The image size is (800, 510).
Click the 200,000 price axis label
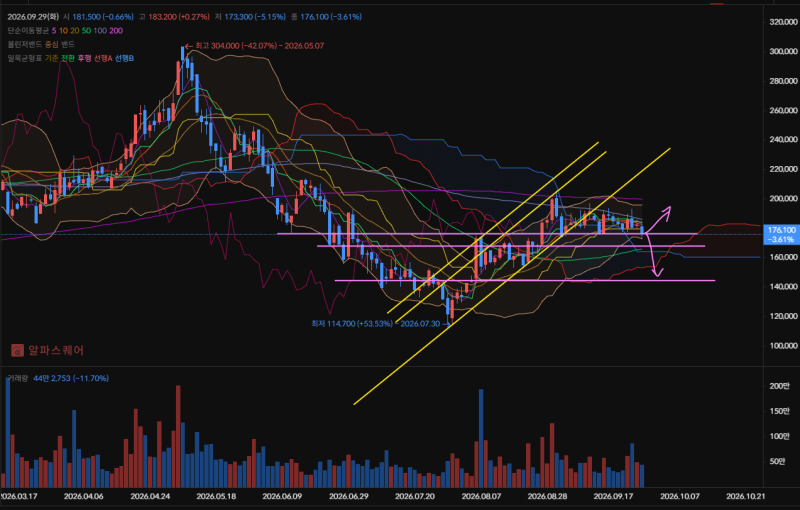click(x=783, y=198)
